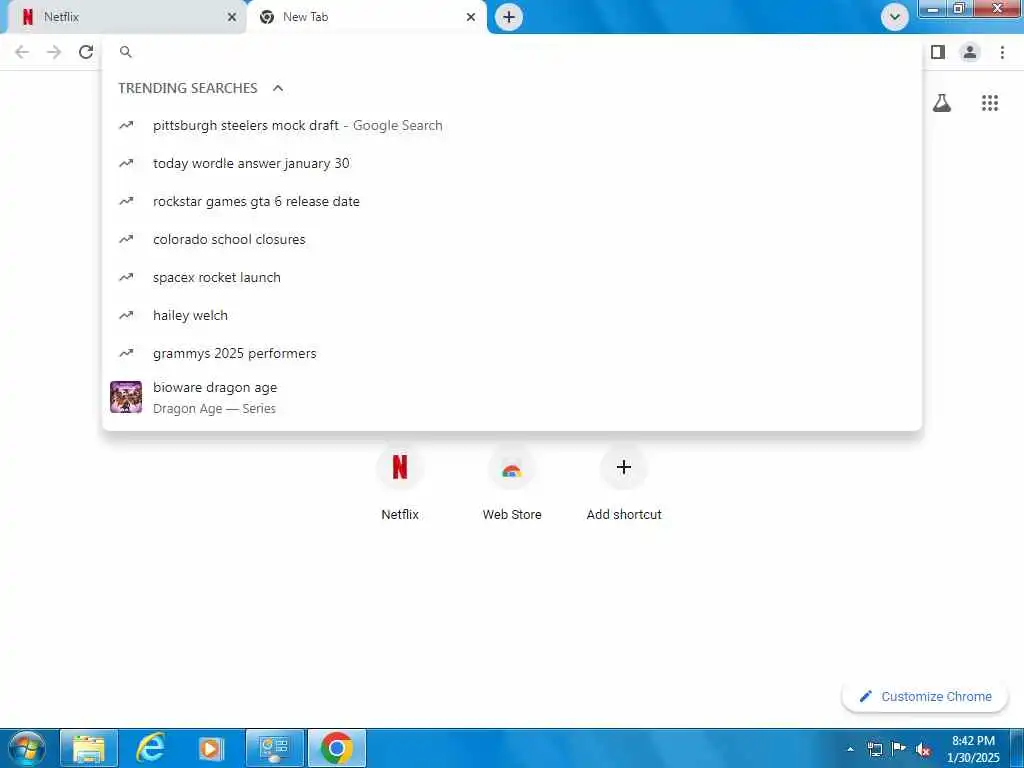
Task: Click the back navigation arrow
Action: pos(22,52)
